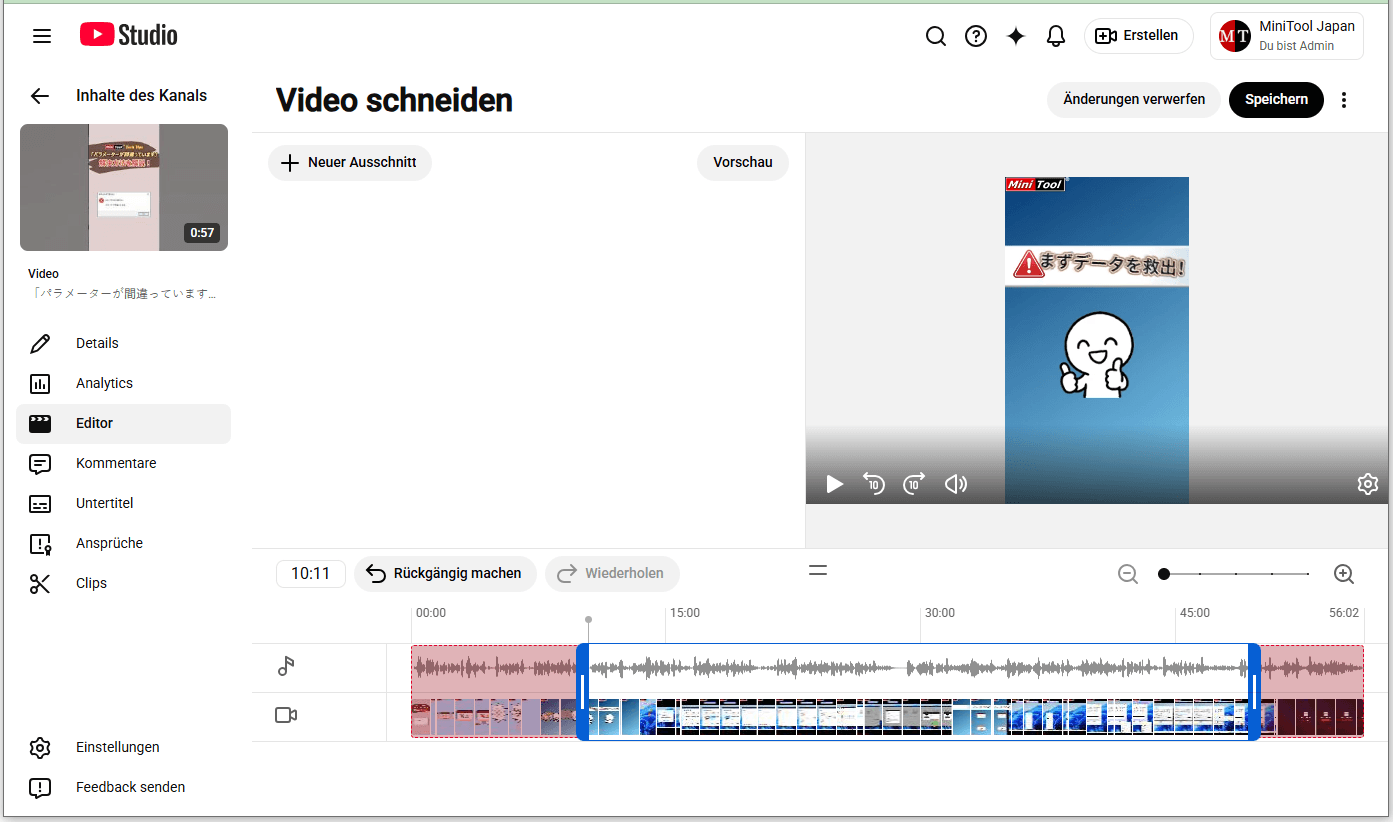This screenshot has width=1393, height=822.
Task: Click the video track camera icon
Action: [x=286, y=716]
